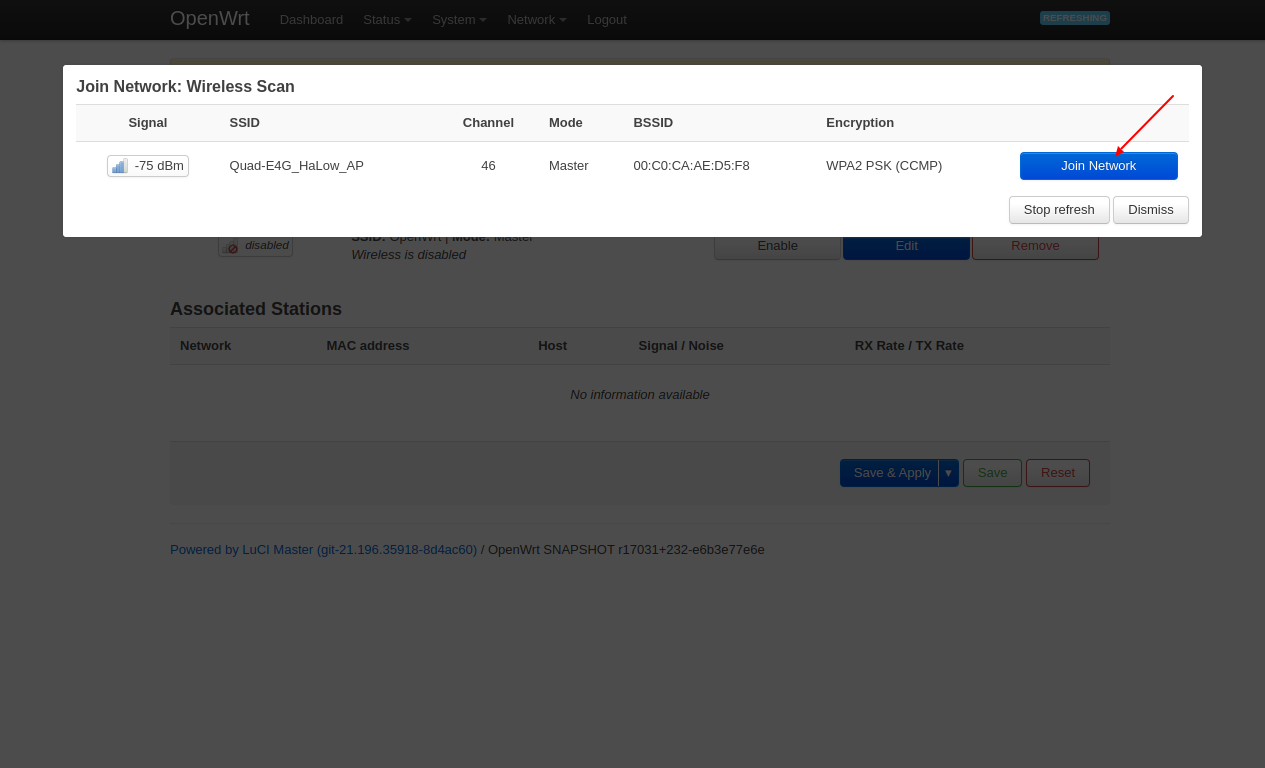Click the signal strength bars icon
This screenshot has width=1265, height=768.
point(119,166)
